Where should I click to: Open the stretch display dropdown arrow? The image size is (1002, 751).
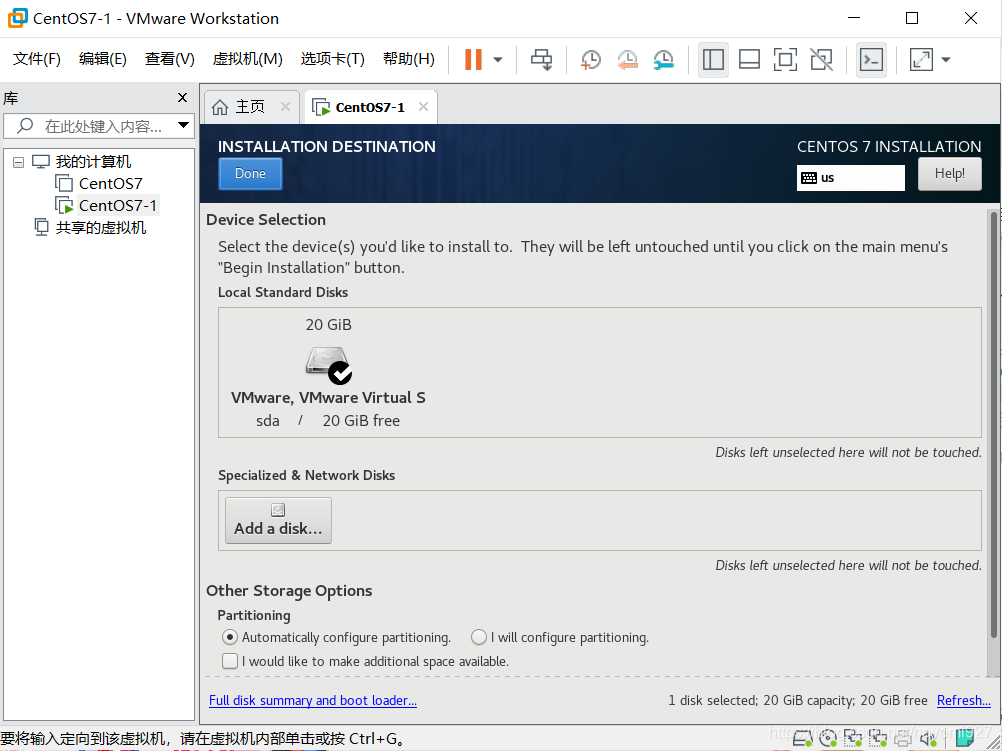tap(946, 60)
